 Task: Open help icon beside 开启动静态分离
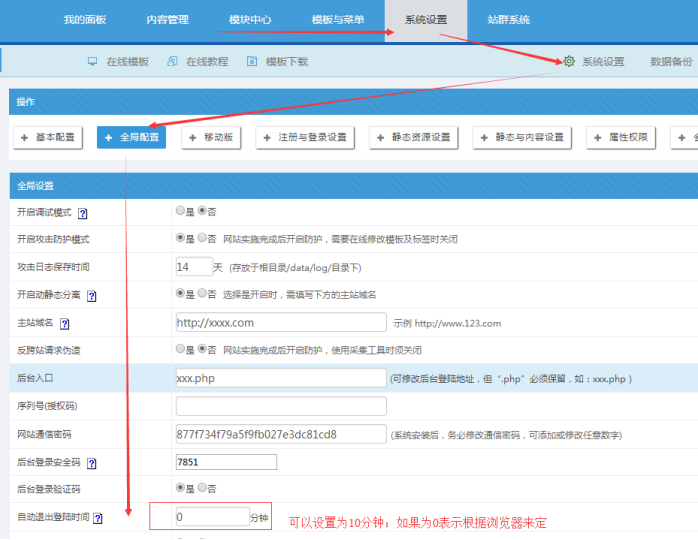click(91, 296)
